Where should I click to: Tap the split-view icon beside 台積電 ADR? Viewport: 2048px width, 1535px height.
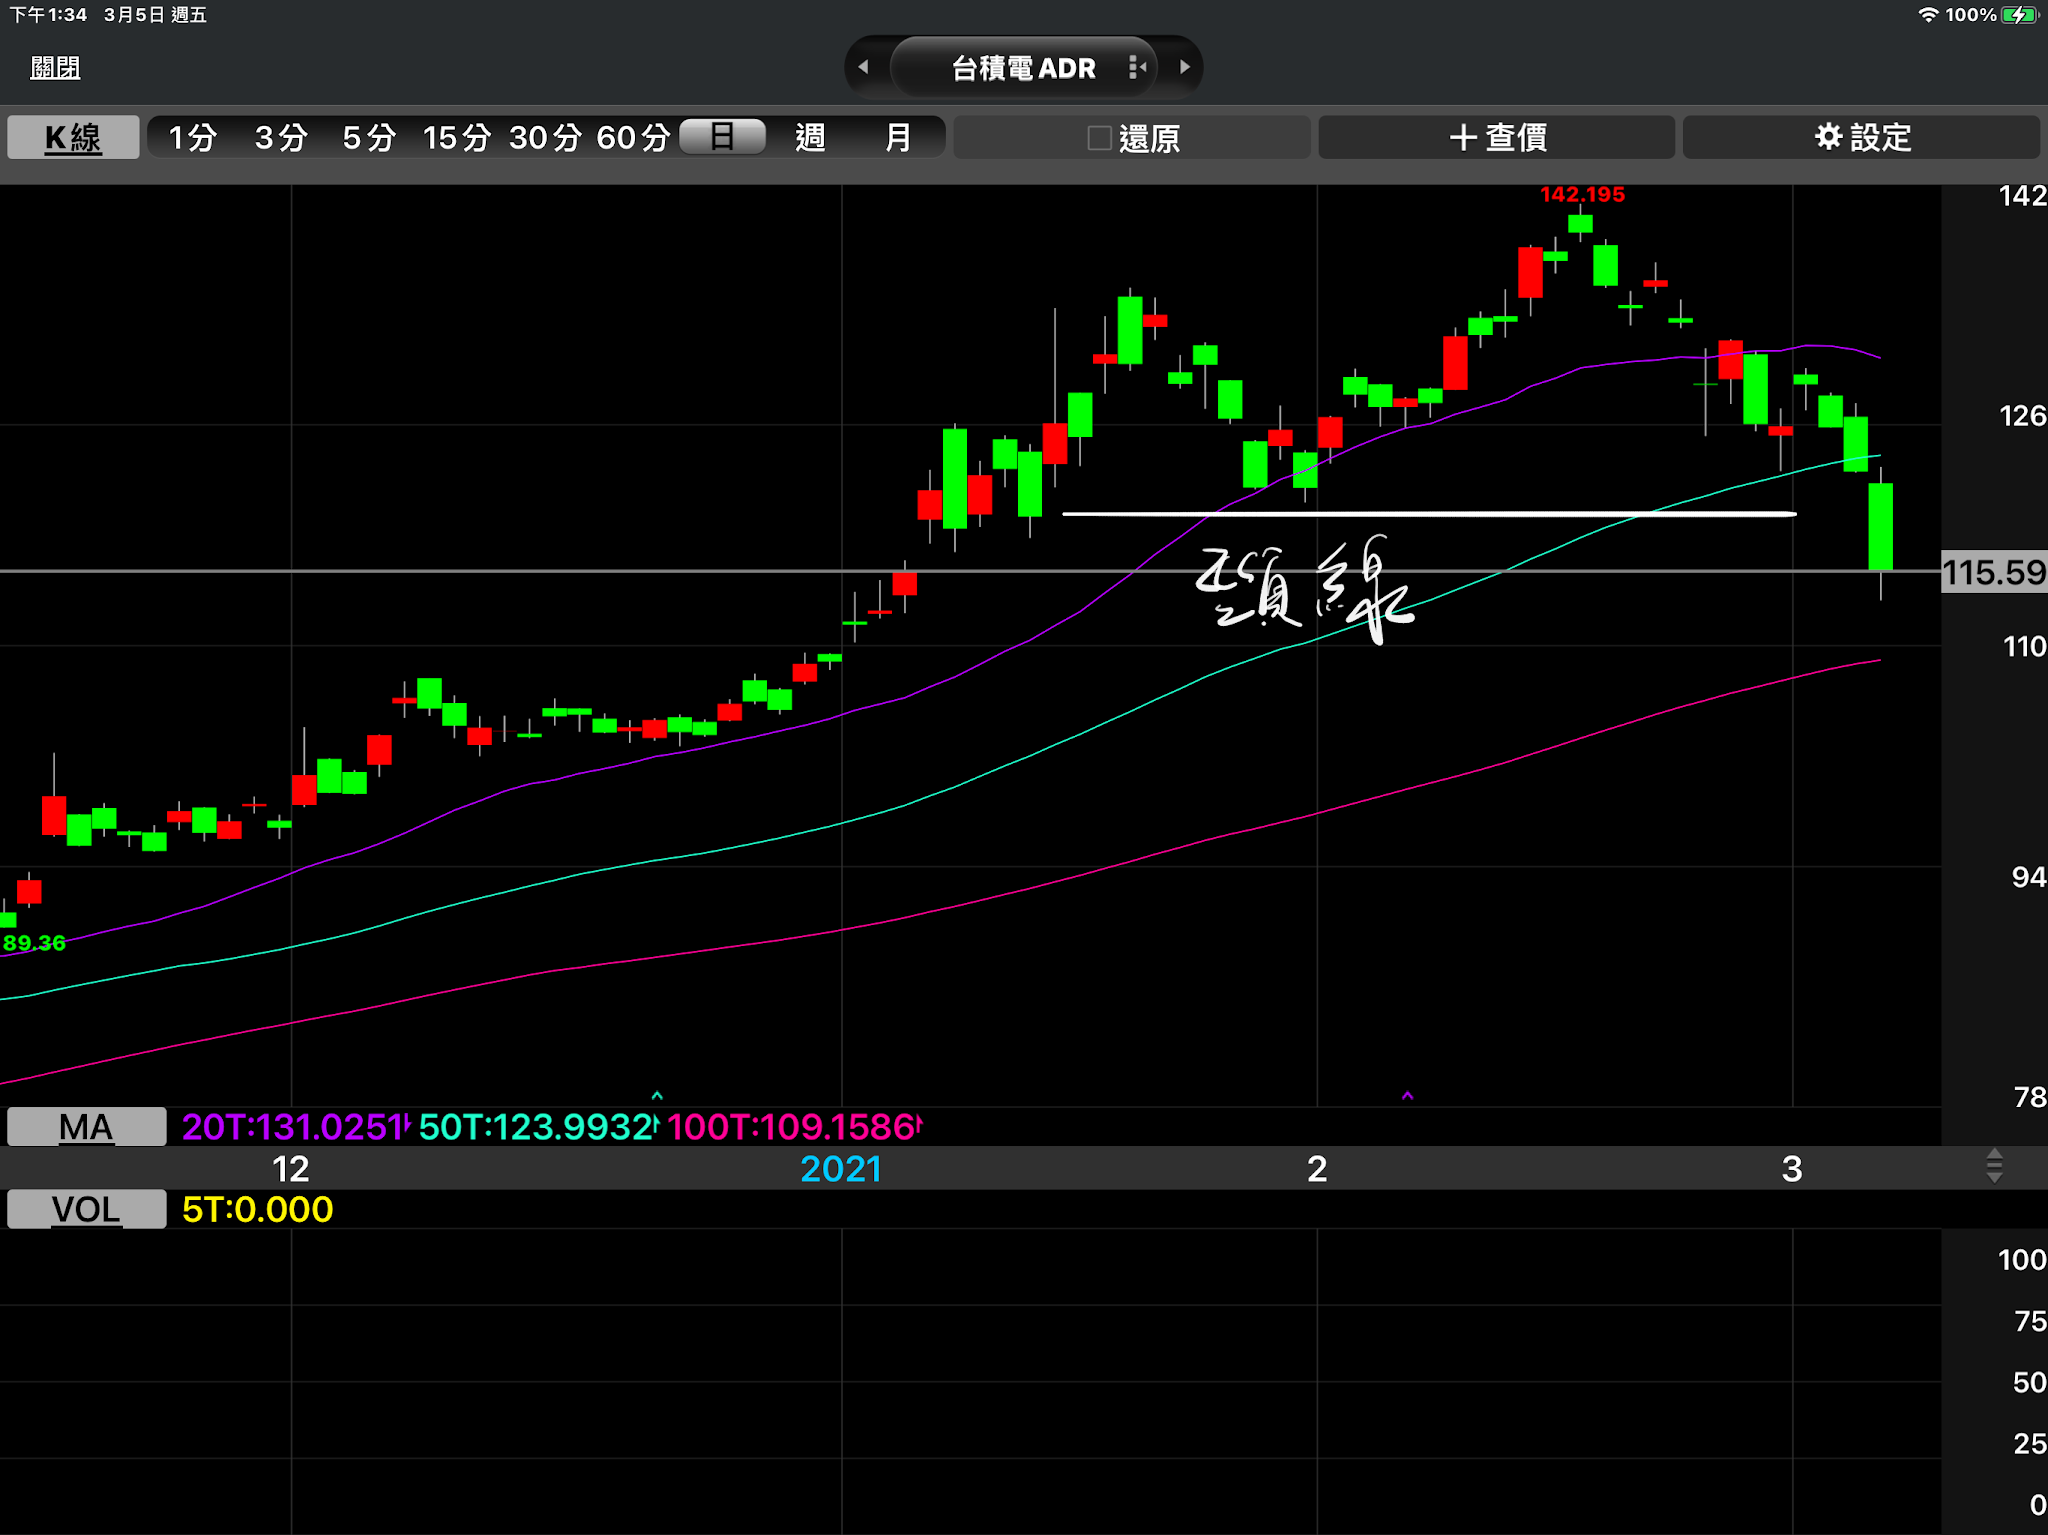click(x=1137, y=67)
